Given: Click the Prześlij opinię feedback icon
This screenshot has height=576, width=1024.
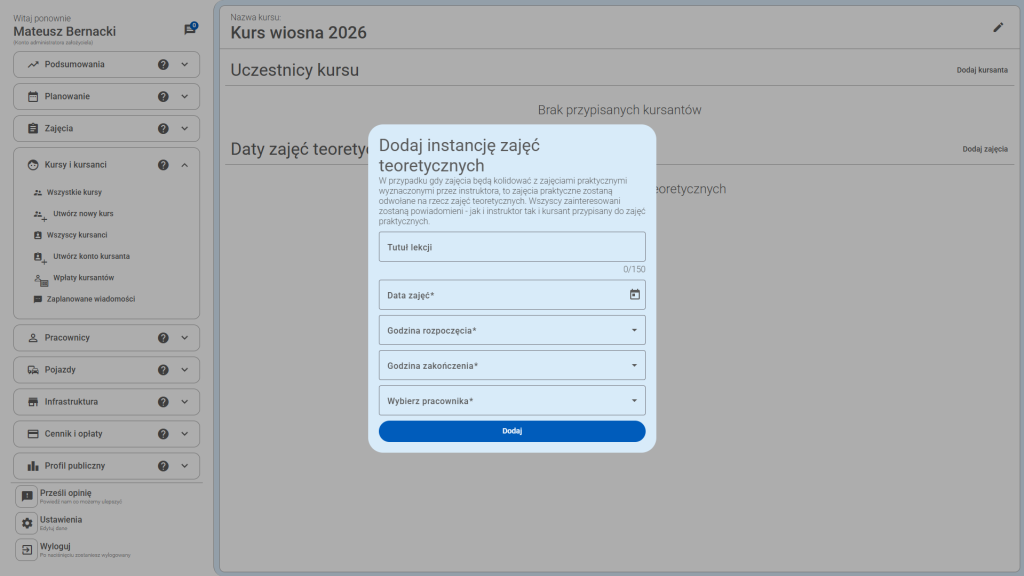Looking at the screenshot, I should [27, 496].
